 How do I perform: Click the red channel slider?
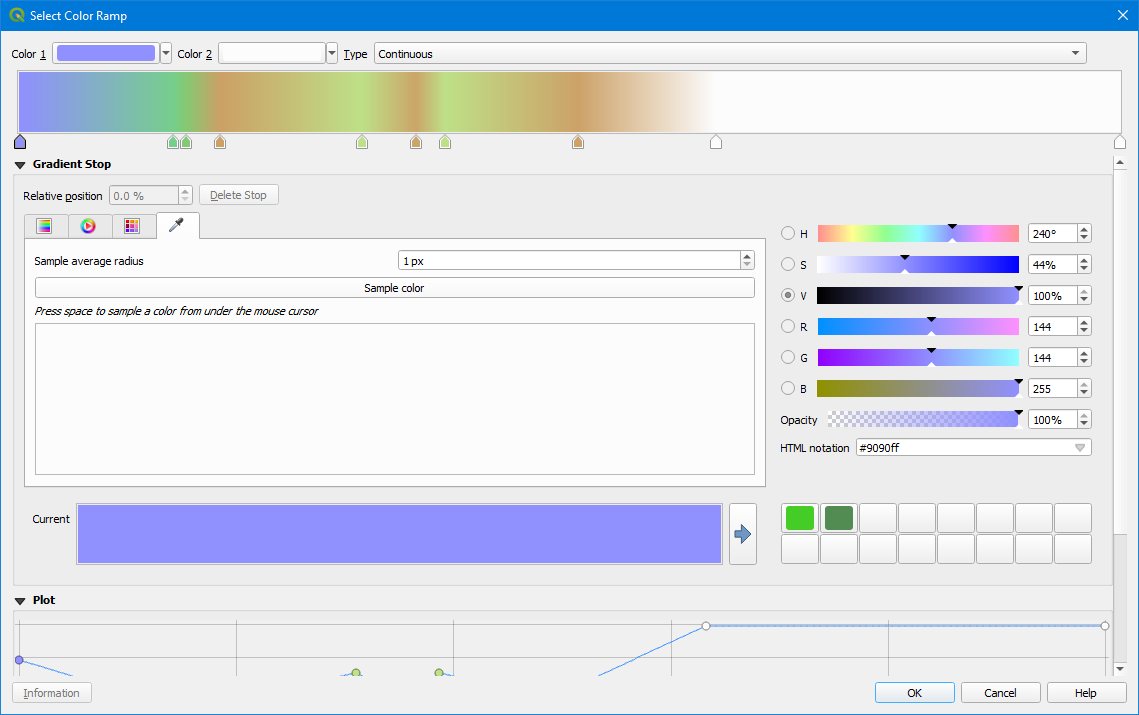[918, 326]
